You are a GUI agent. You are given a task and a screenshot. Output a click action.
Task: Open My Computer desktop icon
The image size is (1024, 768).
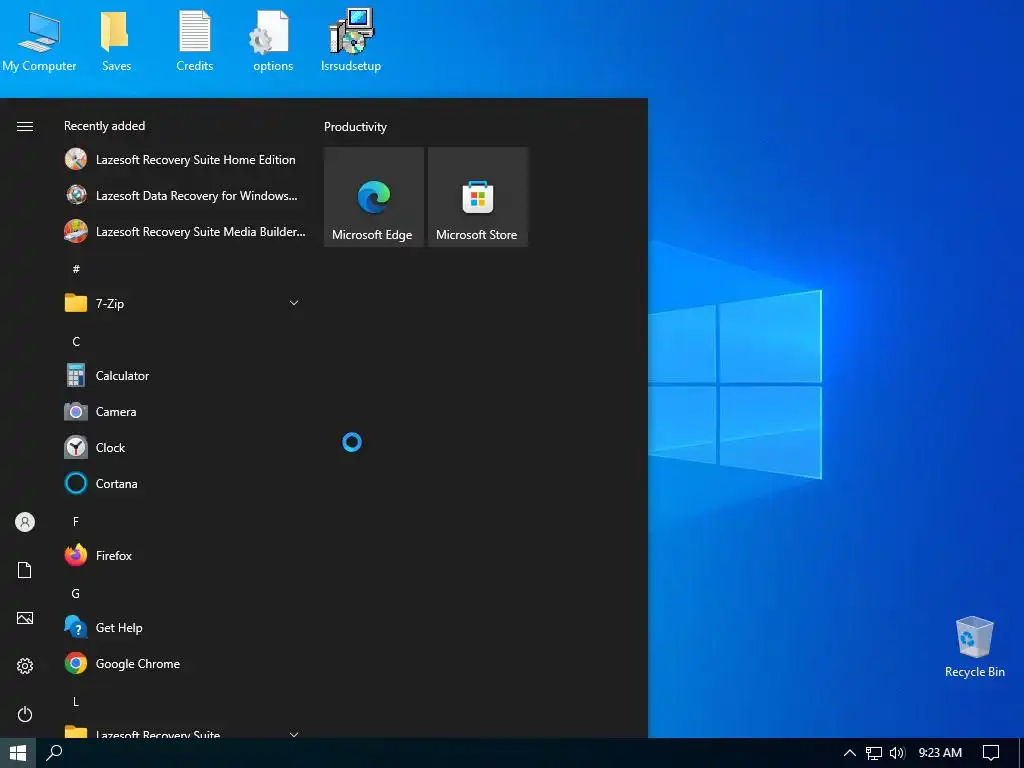[x=39, y=40]
